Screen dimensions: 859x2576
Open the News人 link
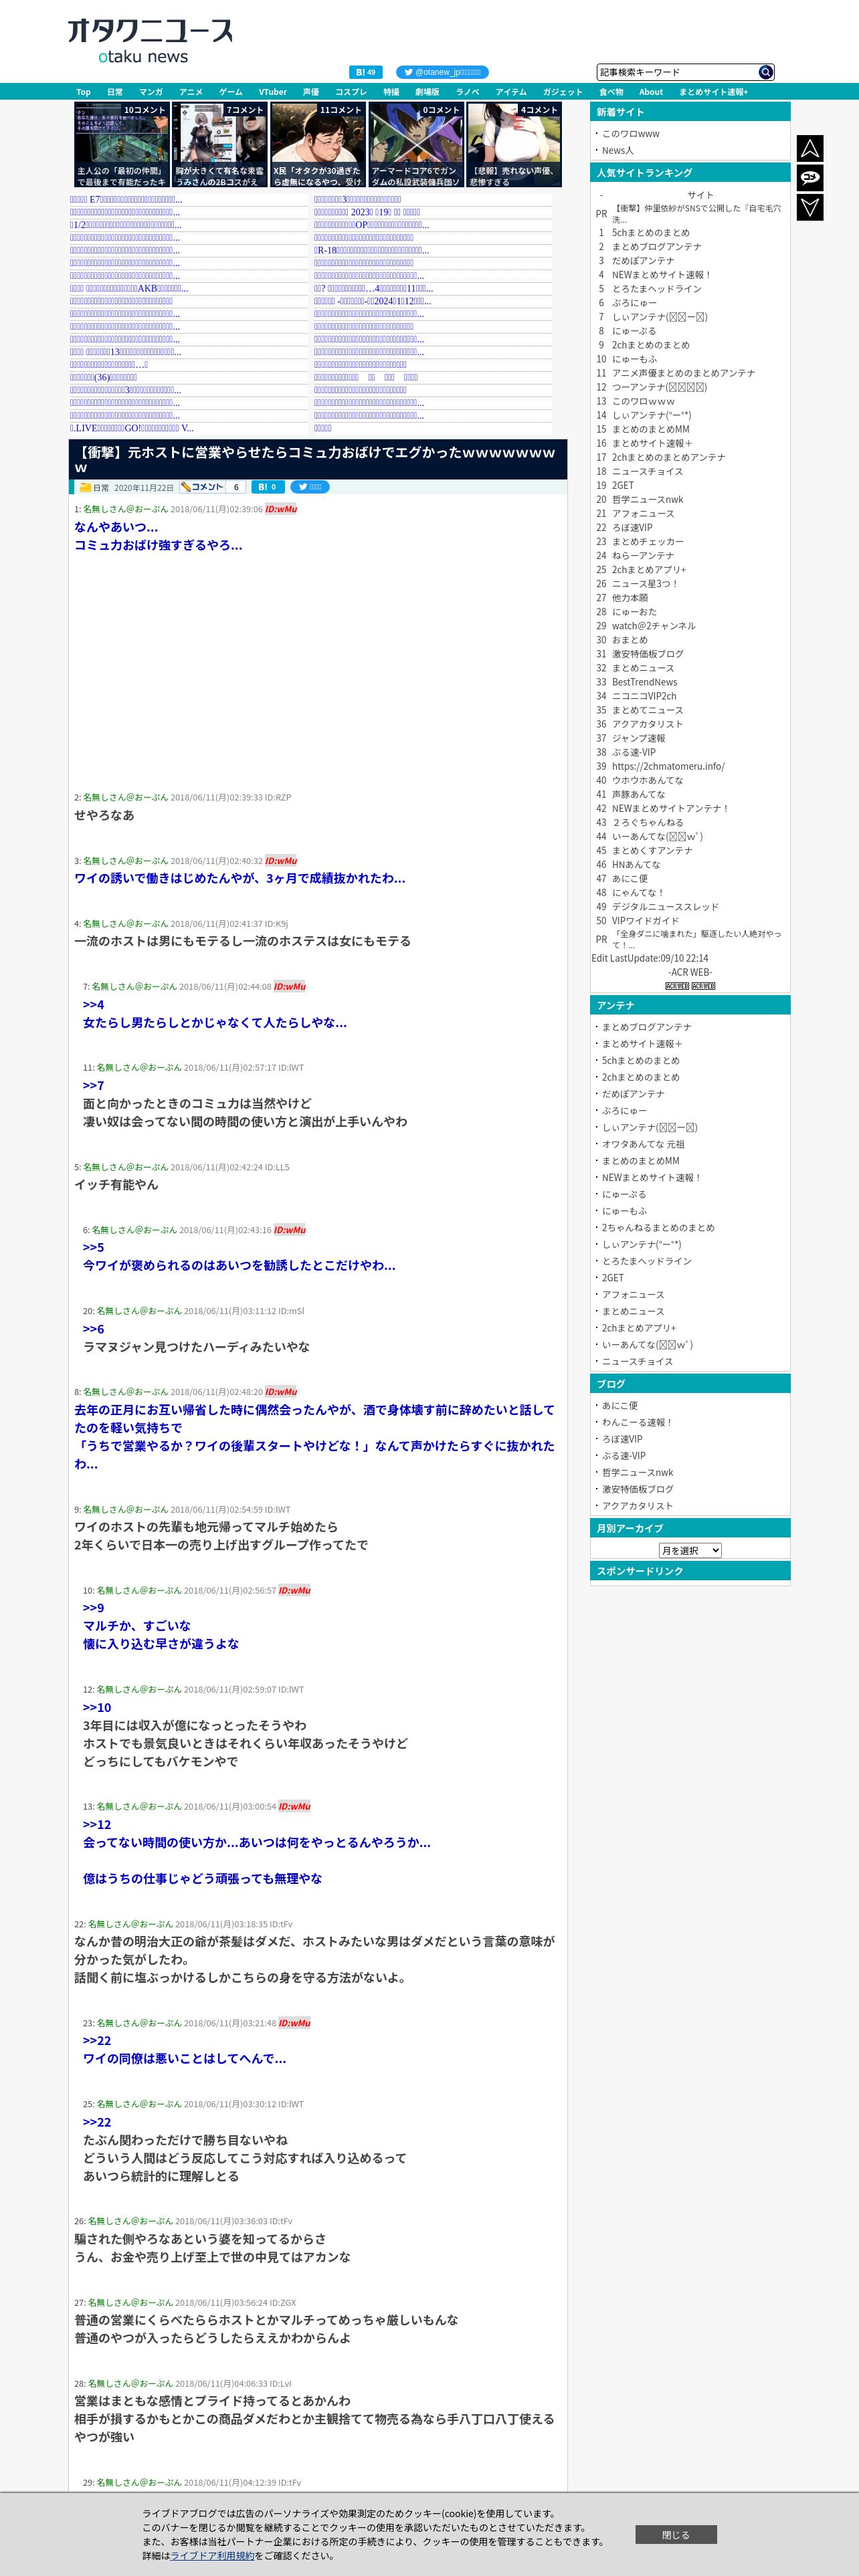(617, 151)
